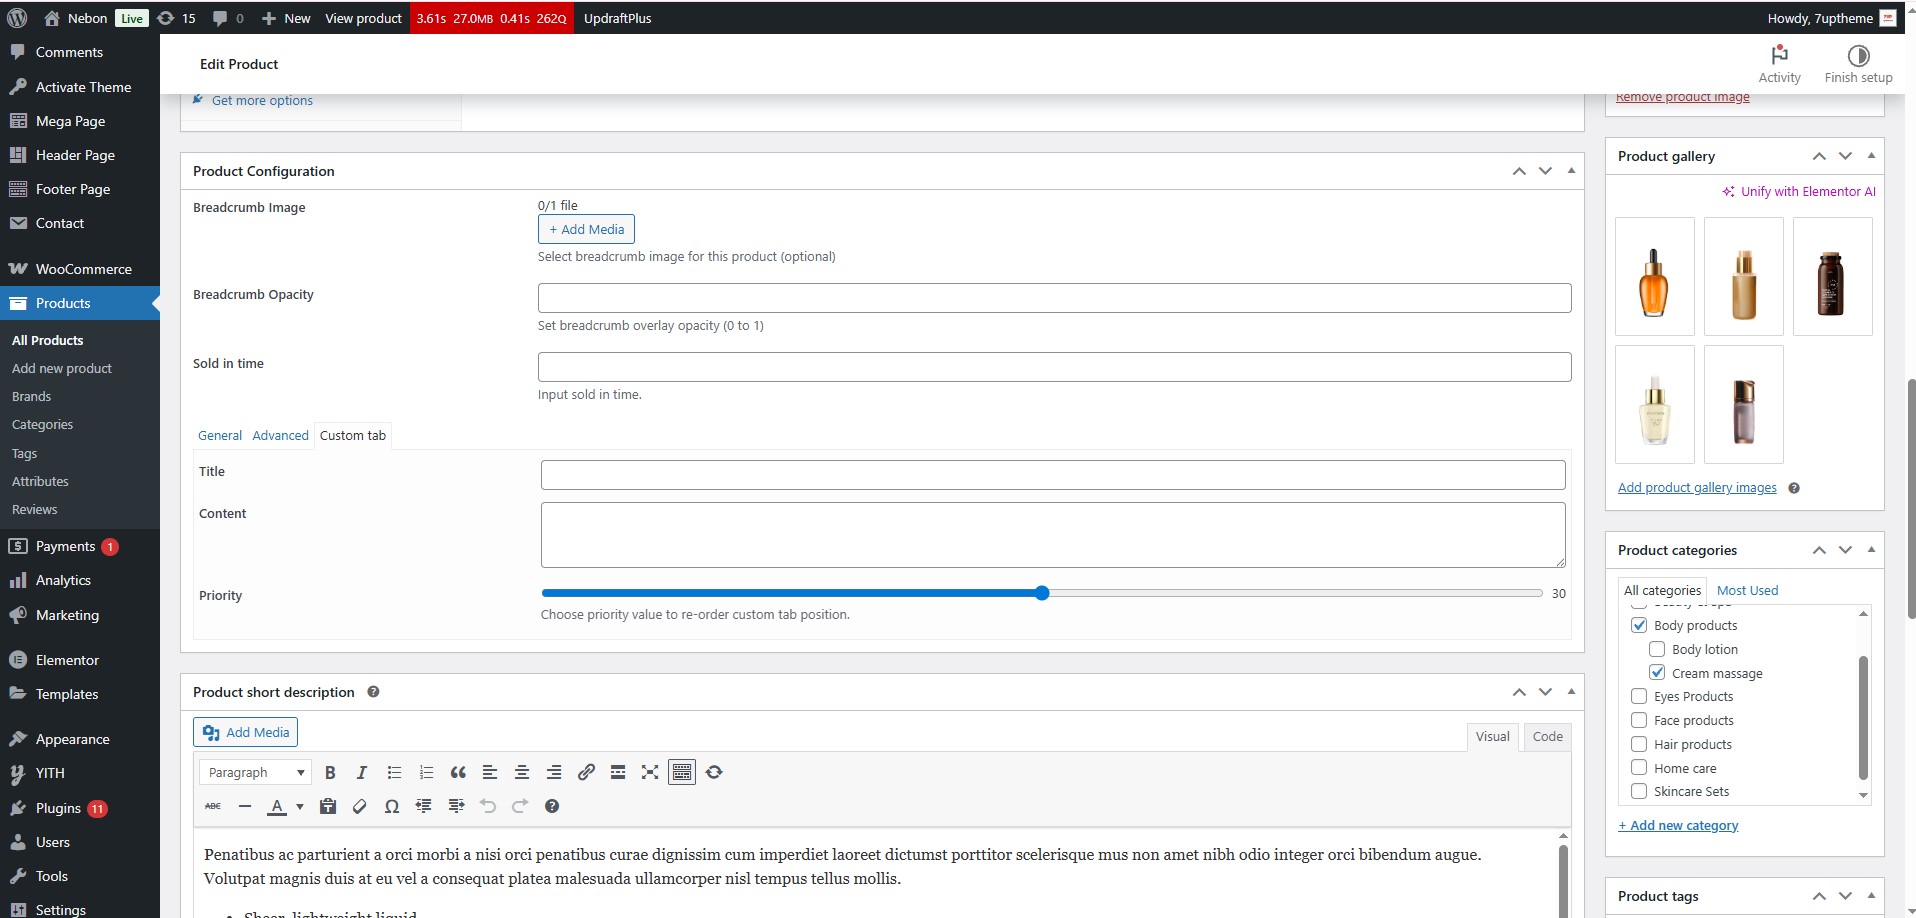Enable the Skincare Sets checkbox
Screen dimensions: 1916x918
tap(1639, 791)
